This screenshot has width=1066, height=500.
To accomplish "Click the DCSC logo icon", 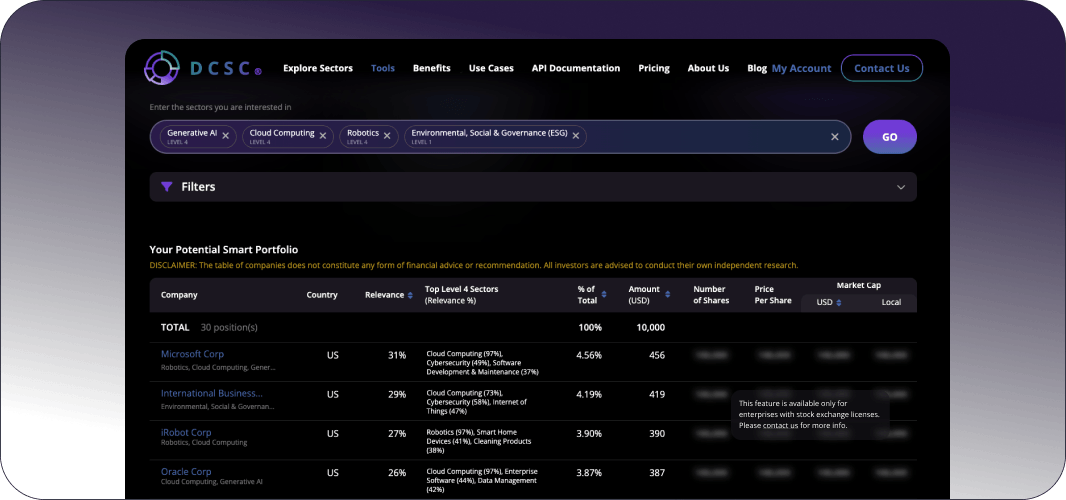I will [161, 68].
